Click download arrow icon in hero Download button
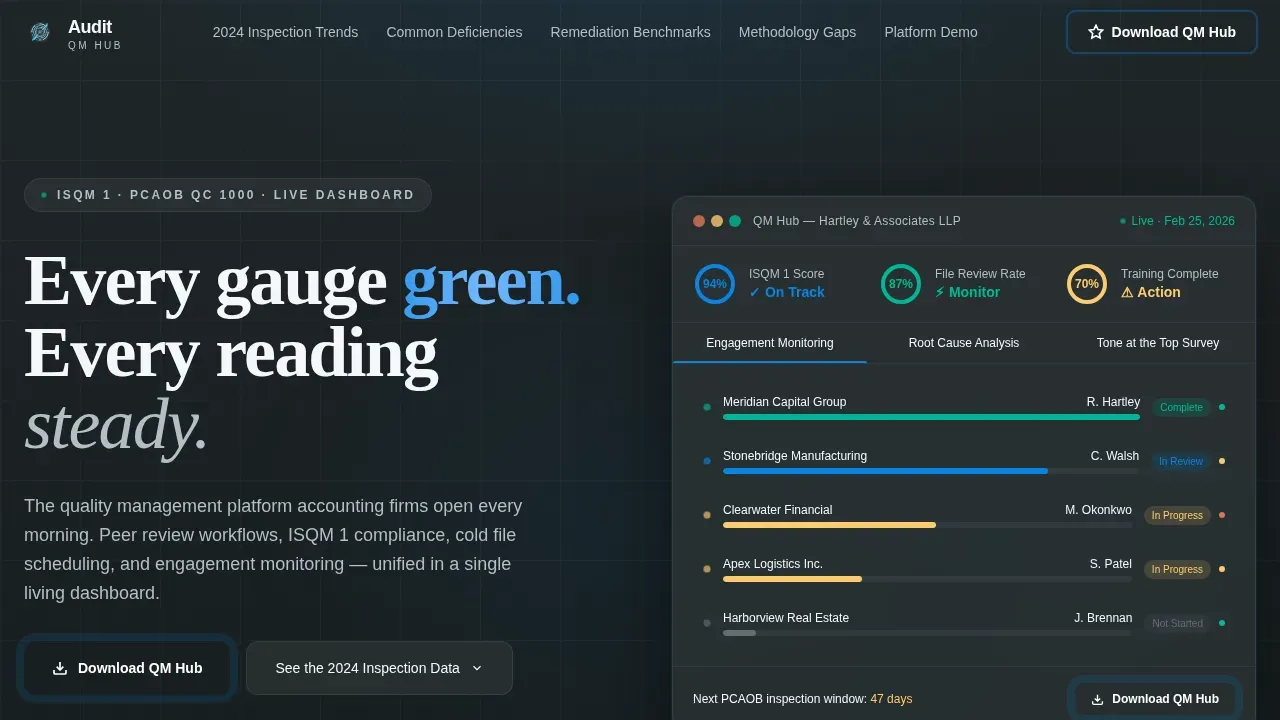This screenshot has height=720, width=1280. 60,668
